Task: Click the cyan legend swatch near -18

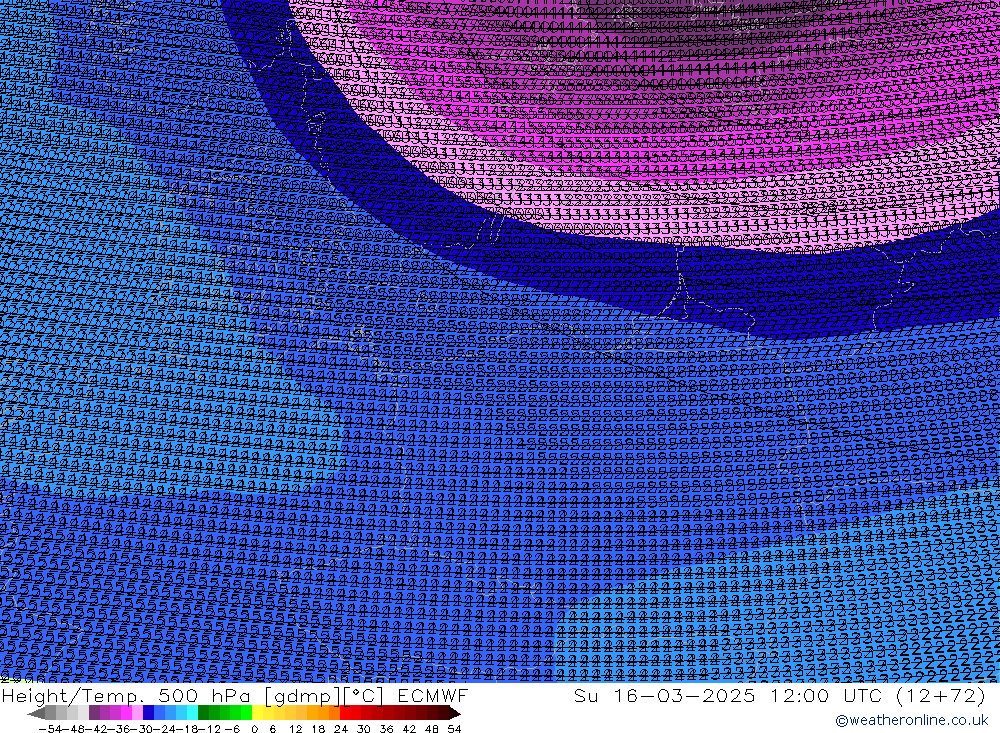Action: [x=192, y=713]
